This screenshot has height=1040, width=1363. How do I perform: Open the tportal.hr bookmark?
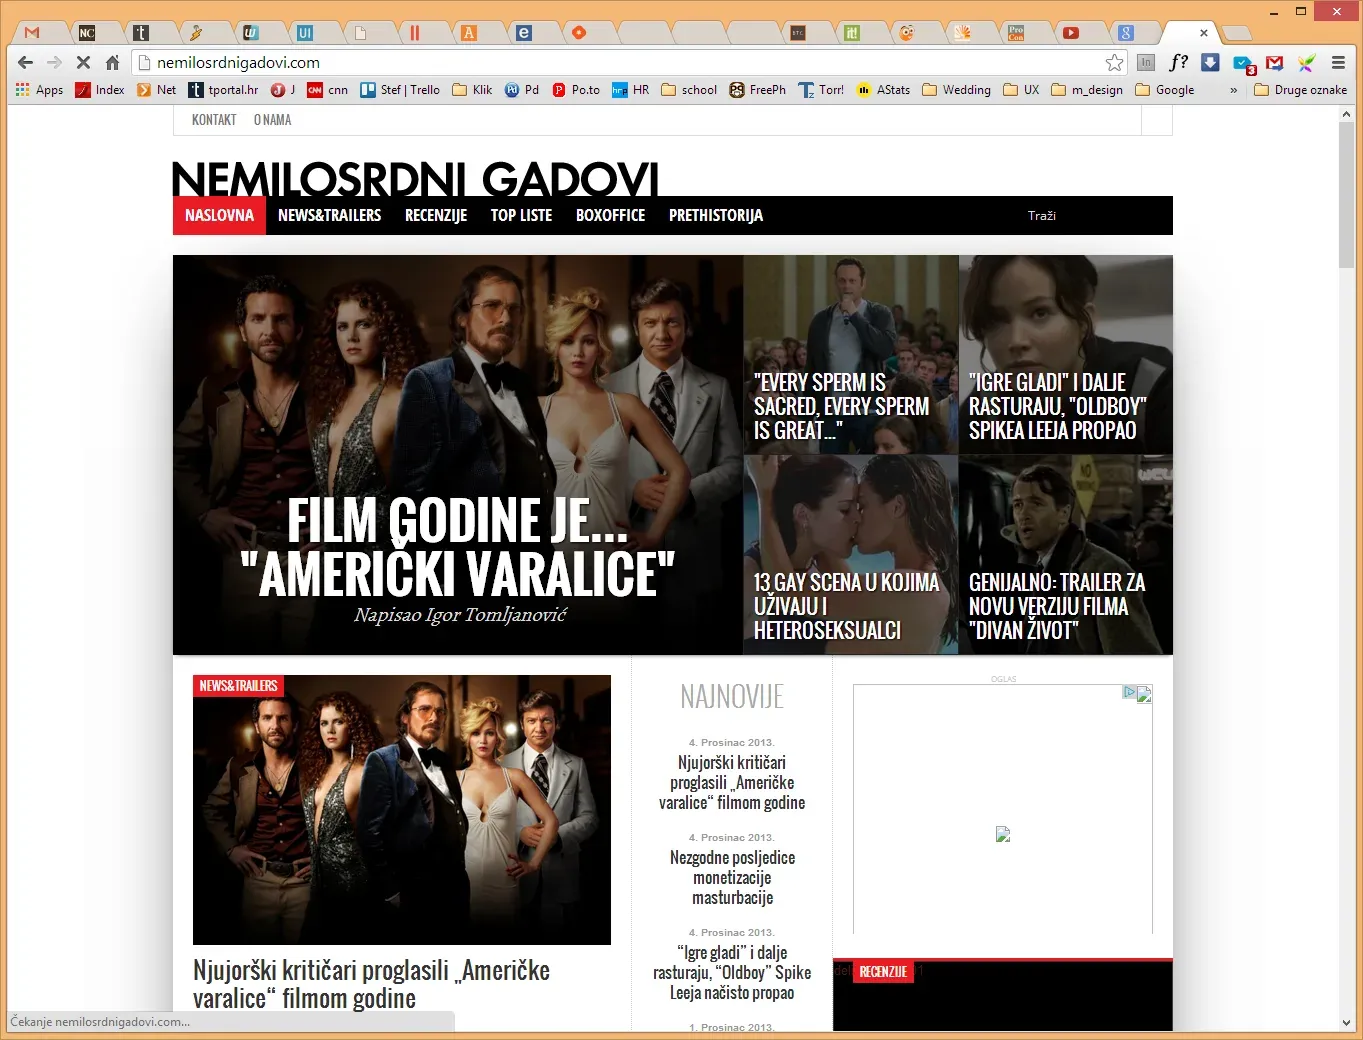click(x=224, y=90)
